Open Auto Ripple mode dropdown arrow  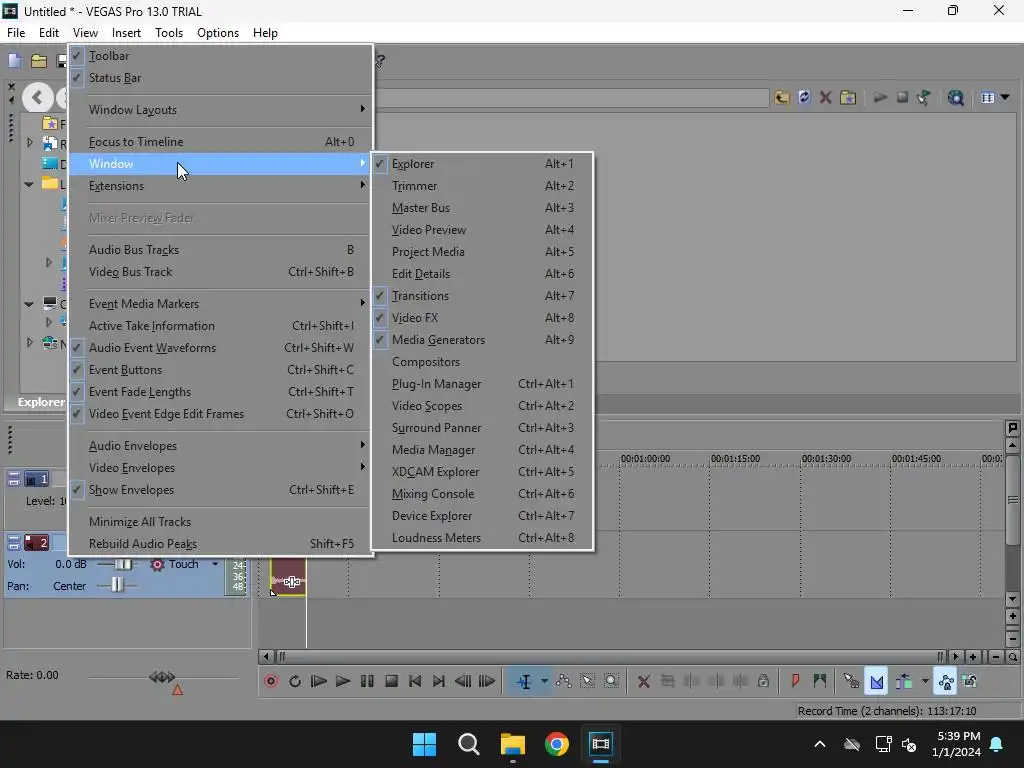(x=925, y=681)
